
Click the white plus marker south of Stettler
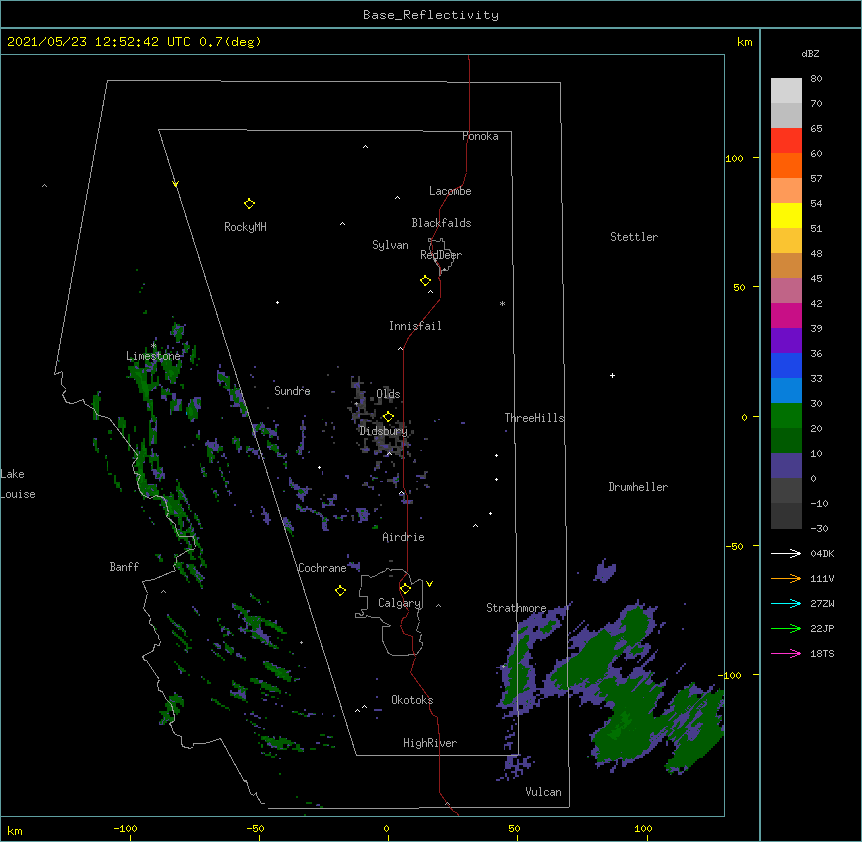coord(612,375)
